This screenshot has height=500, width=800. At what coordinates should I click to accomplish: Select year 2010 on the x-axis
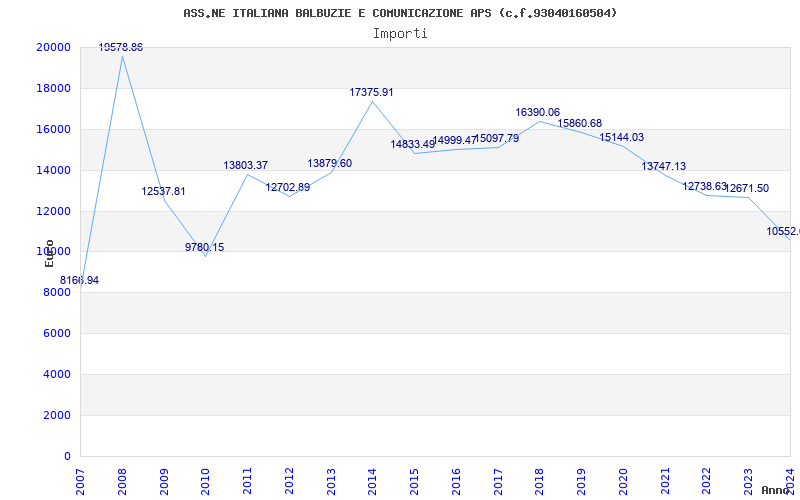(x=206, y=478)
